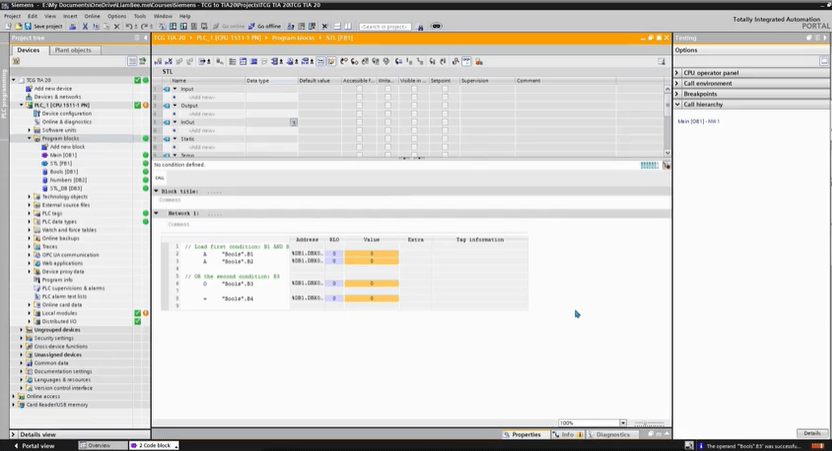Open Add new block in project tree
The height and width of the screenshot is (451, 832).
pyautogui.click(x=67, y=146)
